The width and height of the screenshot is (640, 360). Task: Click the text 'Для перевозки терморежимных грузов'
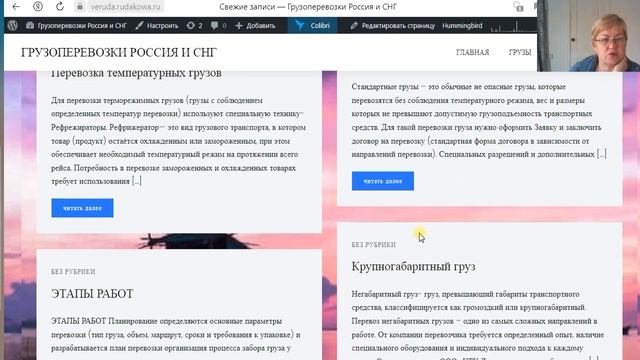point(117,100)
